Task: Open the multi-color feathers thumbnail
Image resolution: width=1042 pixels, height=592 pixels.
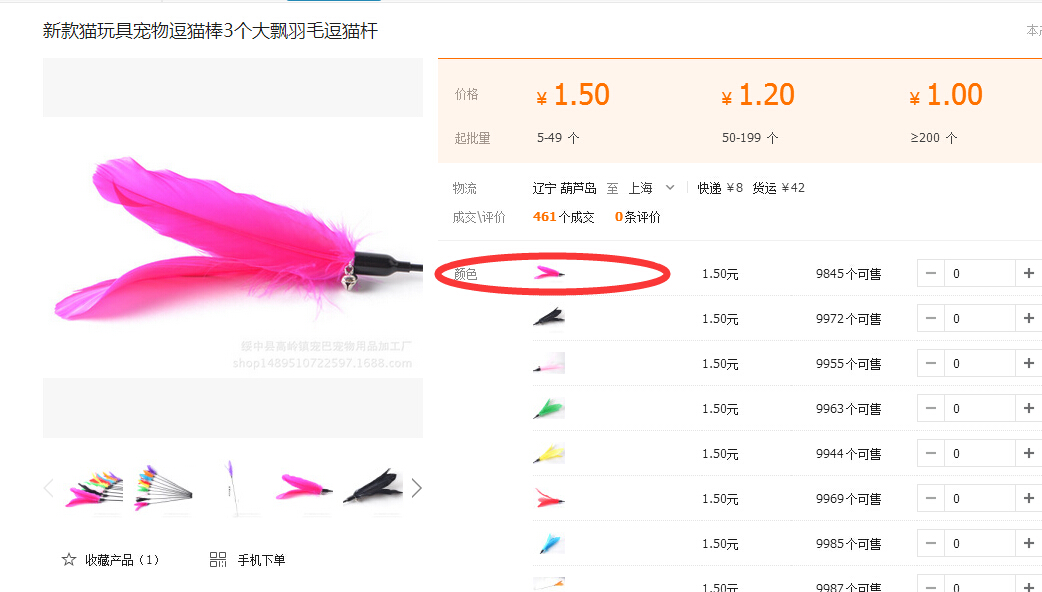Action: 94,488
